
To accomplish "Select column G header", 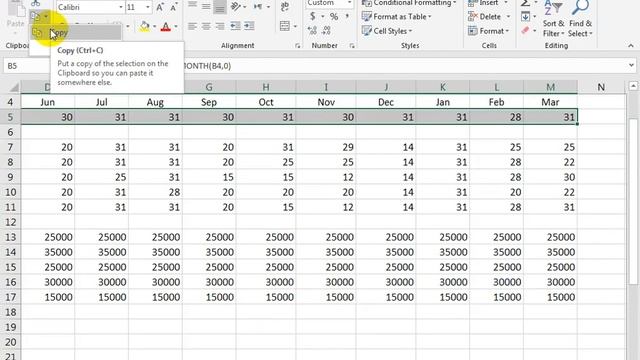I will tap(209, 87).
